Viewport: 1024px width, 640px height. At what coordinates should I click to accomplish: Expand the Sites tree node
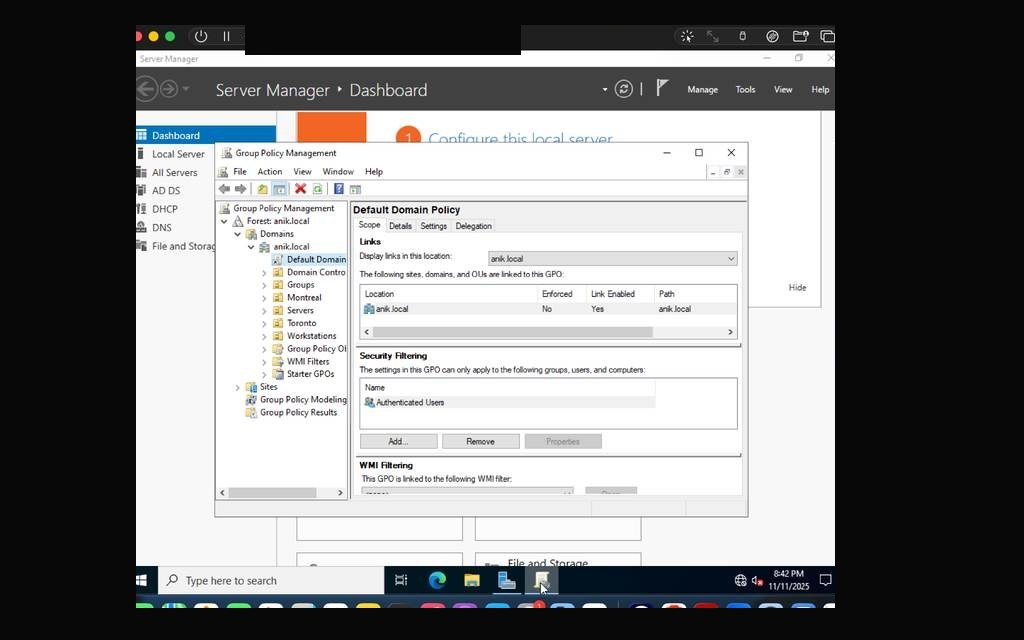tap(238, 387)
